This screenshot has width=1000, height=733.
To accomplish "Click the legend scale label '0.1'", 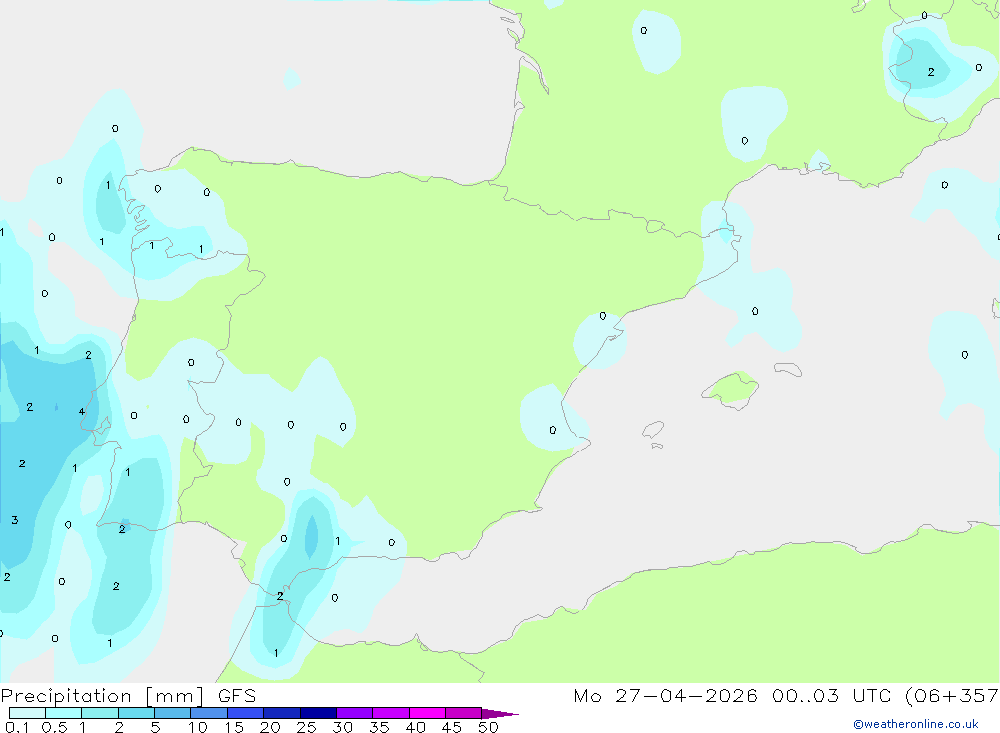I will 17,727.
